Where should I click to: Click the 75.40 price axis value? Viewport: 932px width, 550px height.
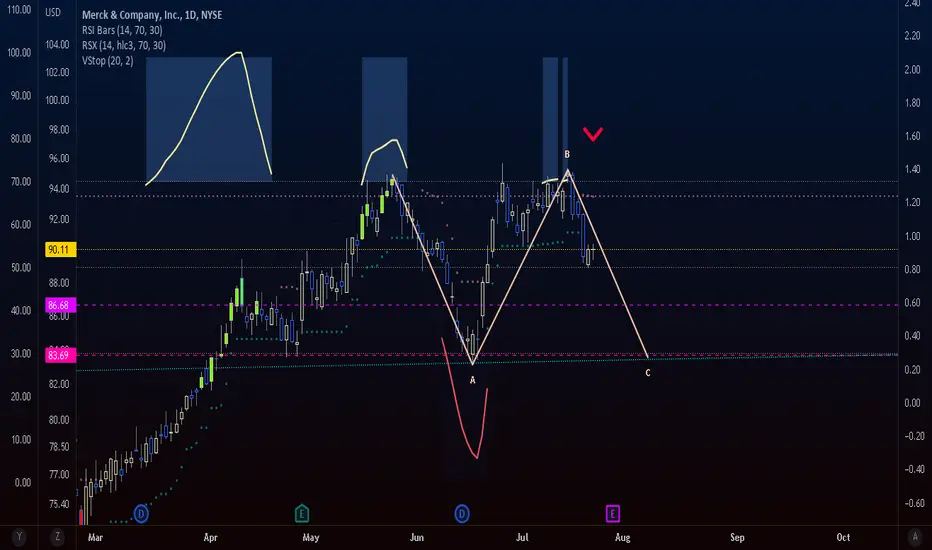[58, 504]
